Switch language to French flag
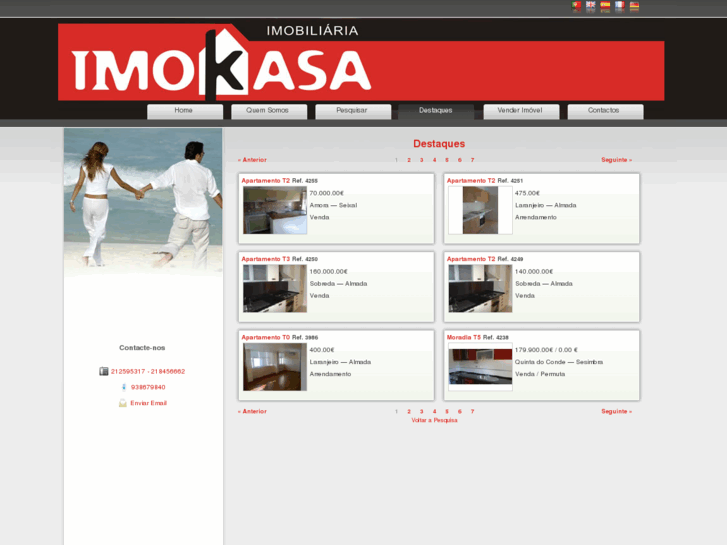 point(620,6)
